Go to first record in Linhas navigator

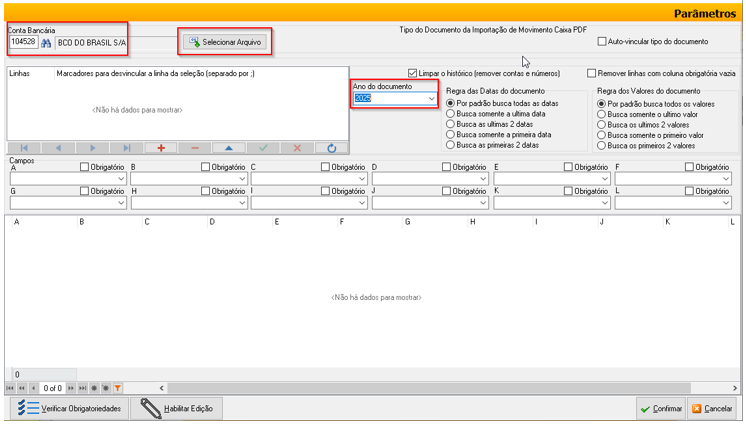point(24,147)
